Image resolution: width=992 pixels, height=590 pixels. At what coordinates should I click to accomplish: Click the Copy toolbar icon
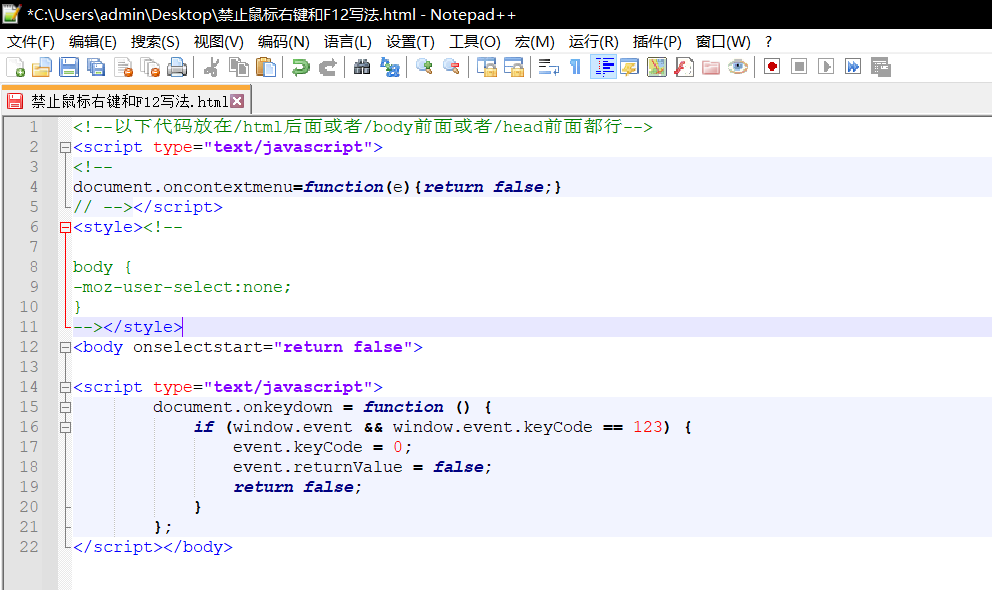pos(239,67)
